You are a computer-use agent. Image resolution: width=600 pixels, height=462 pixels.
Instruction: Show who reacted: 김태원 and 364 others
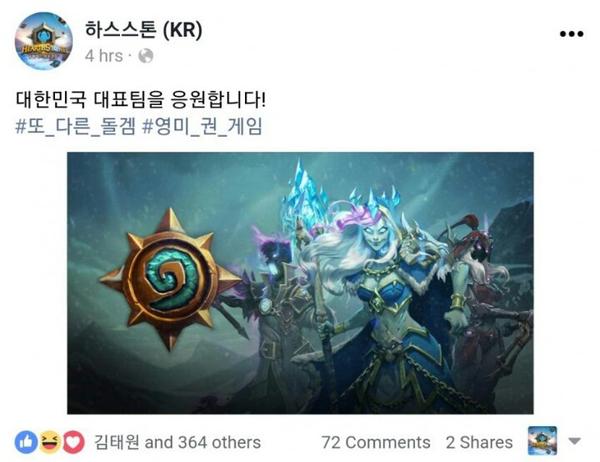(178, 442)
